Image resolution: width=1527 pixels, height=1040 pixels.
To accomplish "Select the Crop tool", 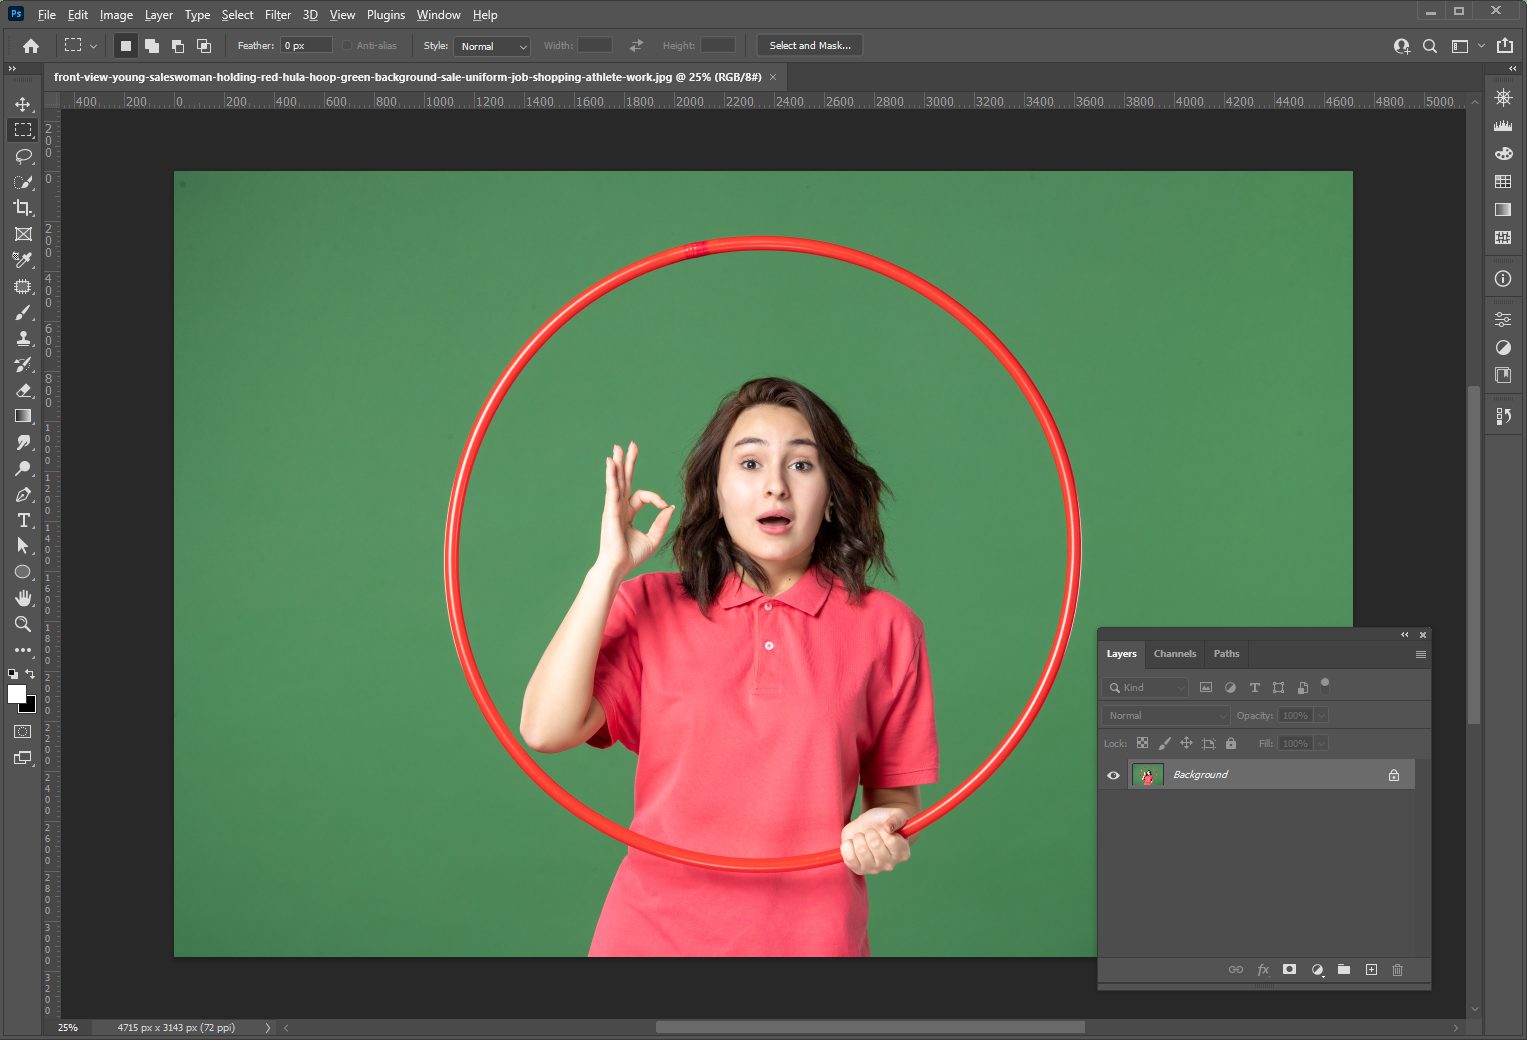I will coord(23,208).
